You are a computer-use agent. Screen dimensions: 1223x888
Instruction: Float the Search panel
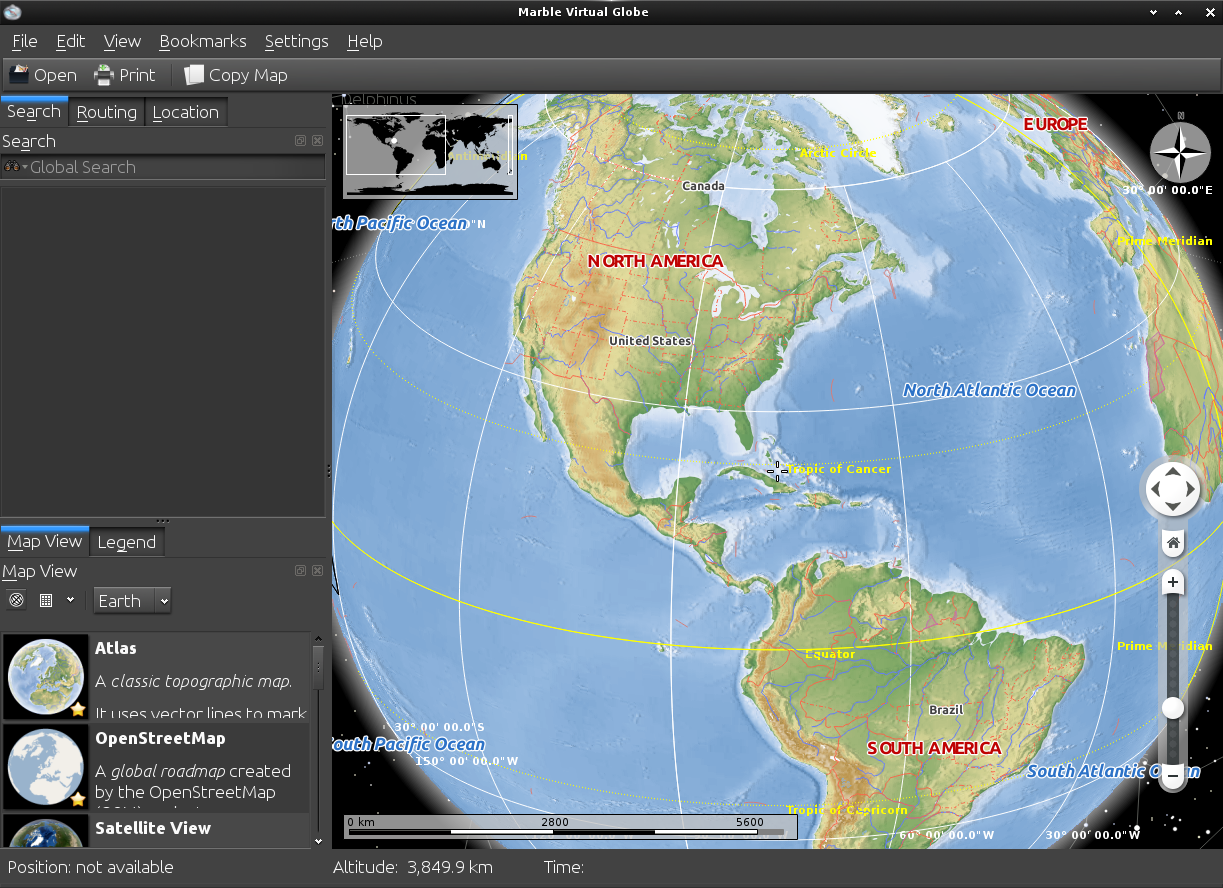(x=300, y=141)
